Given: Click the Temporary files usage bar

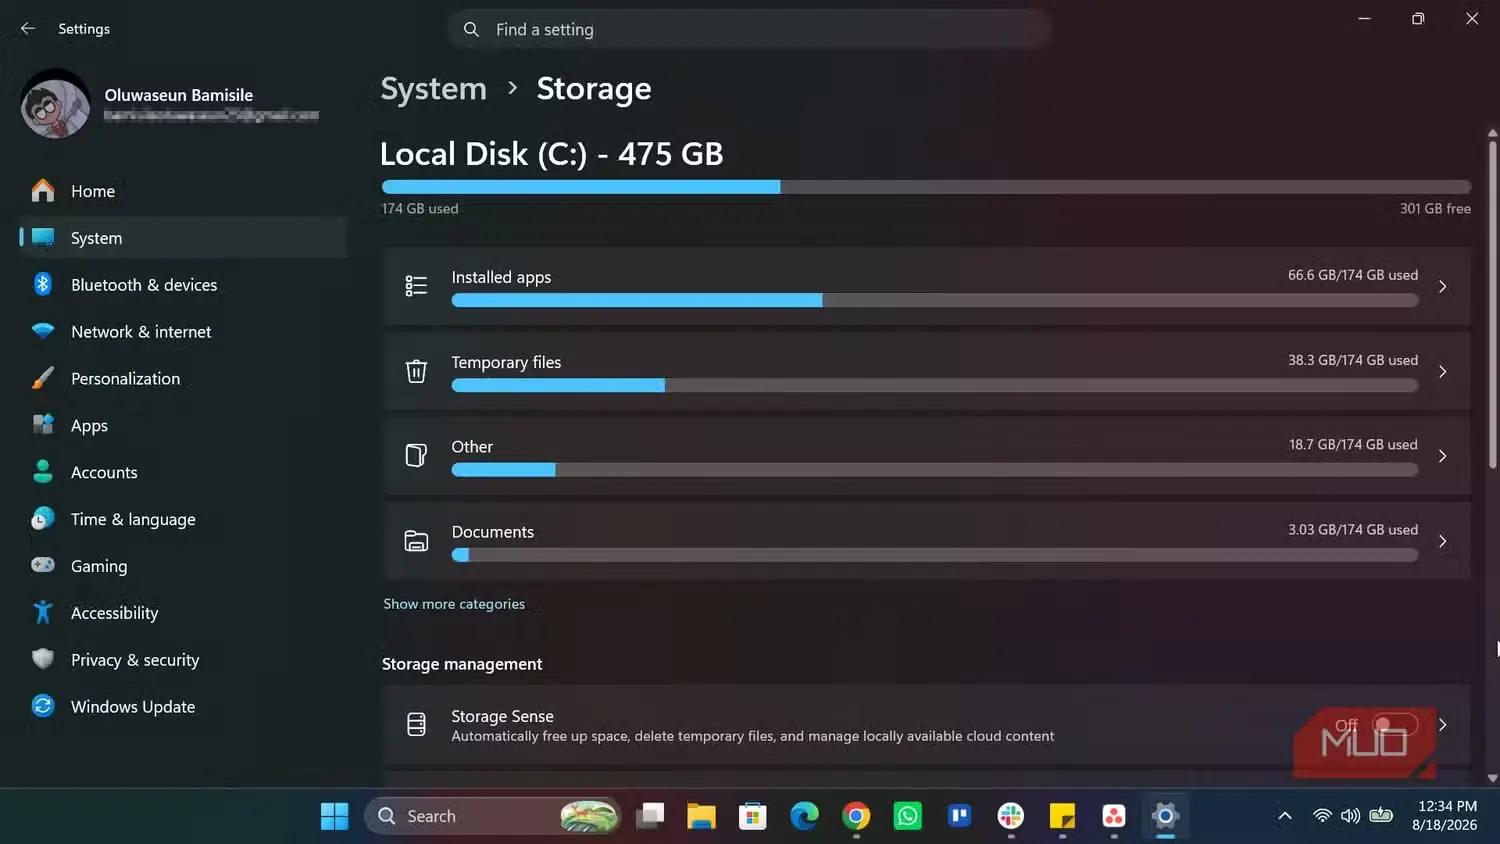Looking at the screenshot, I should [935, 385].
